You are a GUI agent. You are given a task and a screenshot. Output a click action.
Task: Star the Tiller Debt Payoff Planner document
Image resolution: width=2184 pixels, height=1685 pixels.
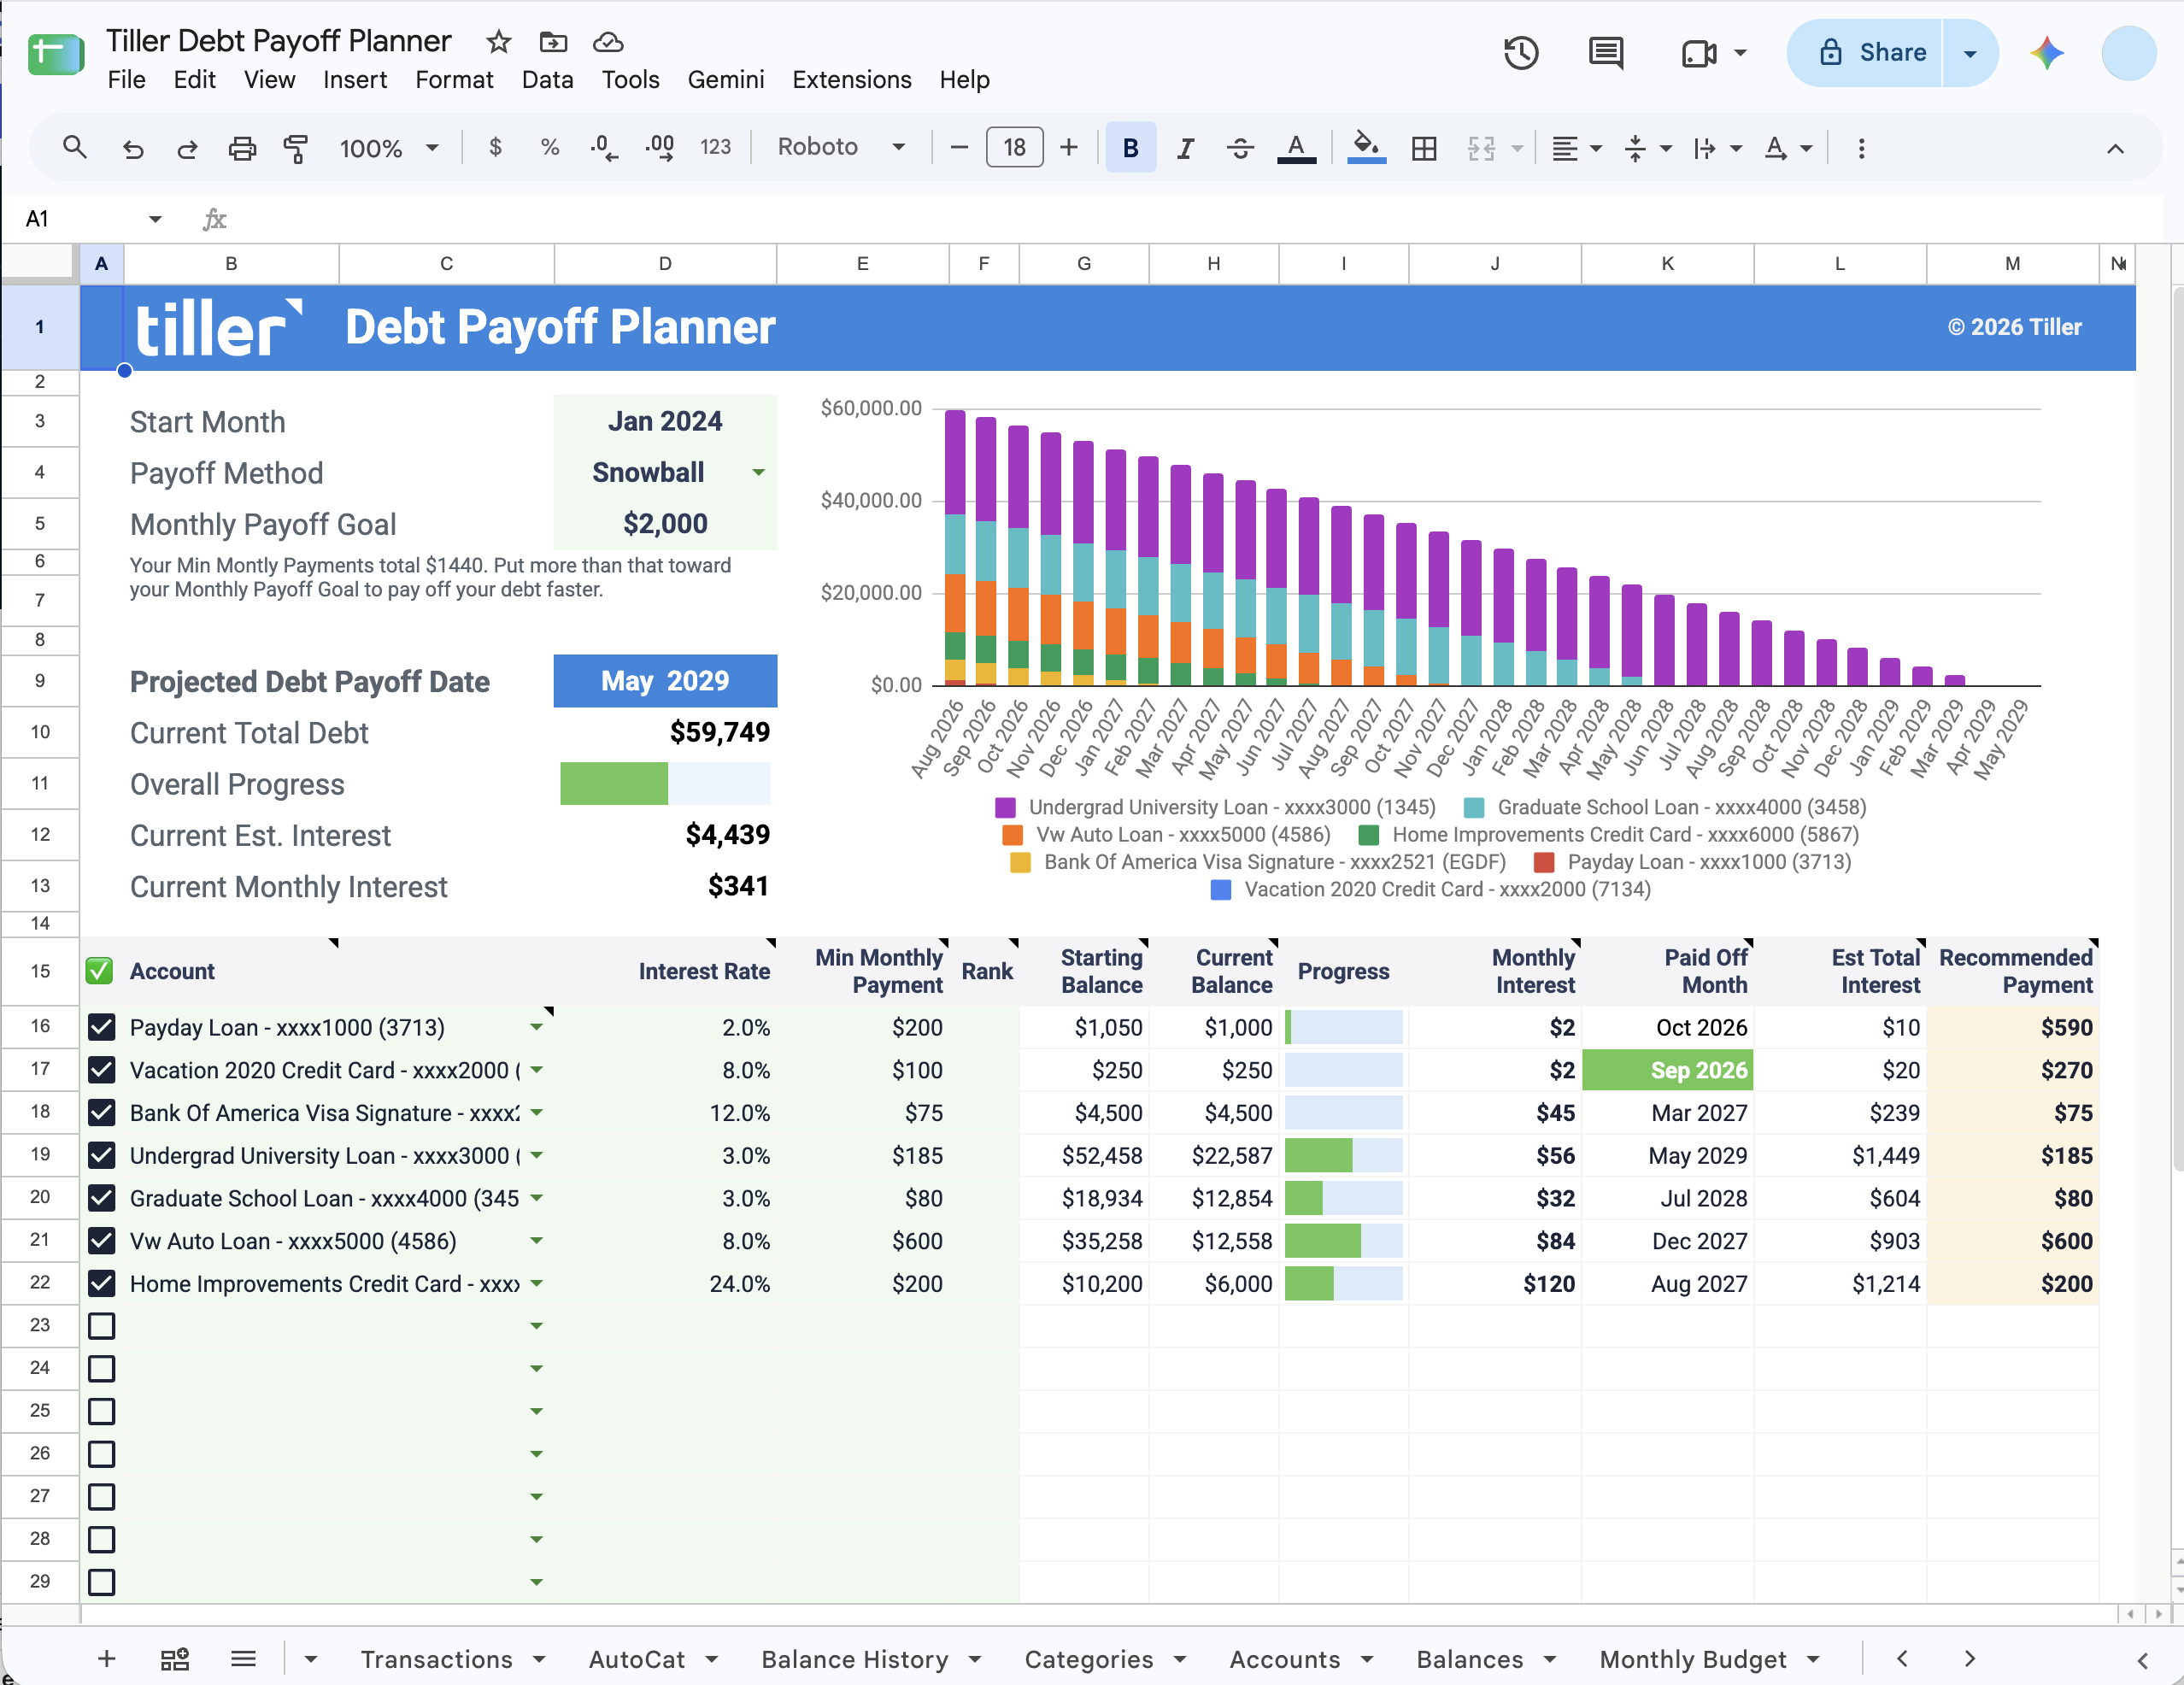498,42
